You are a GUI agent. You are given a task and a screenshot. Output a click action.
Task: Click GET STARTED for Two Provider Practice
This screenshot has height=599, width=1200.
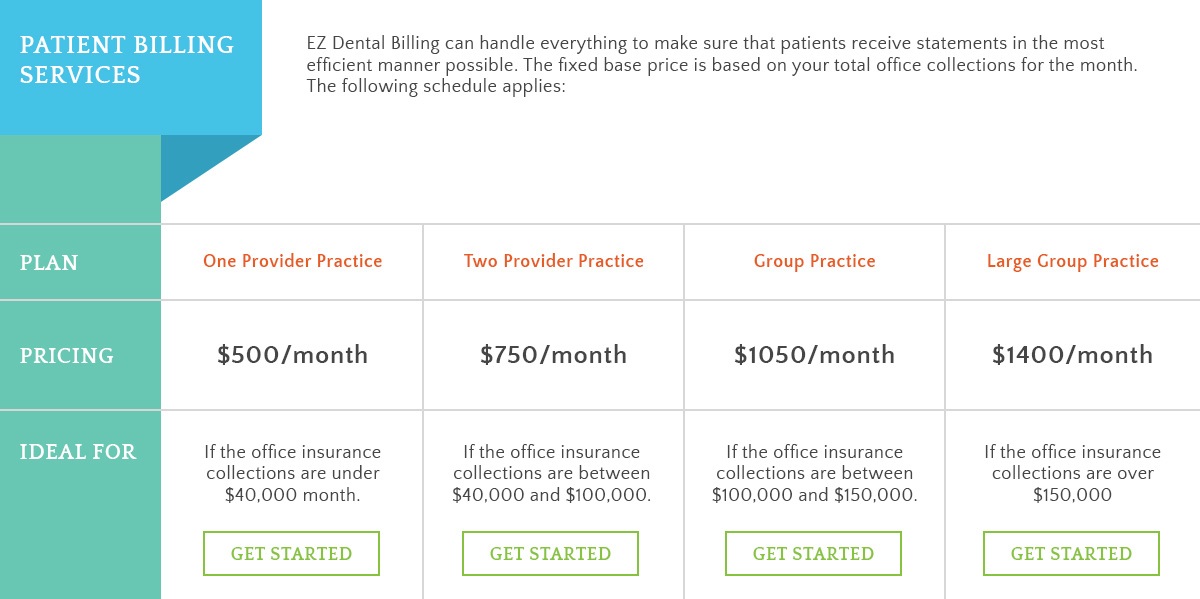click(x=550, y=553)
